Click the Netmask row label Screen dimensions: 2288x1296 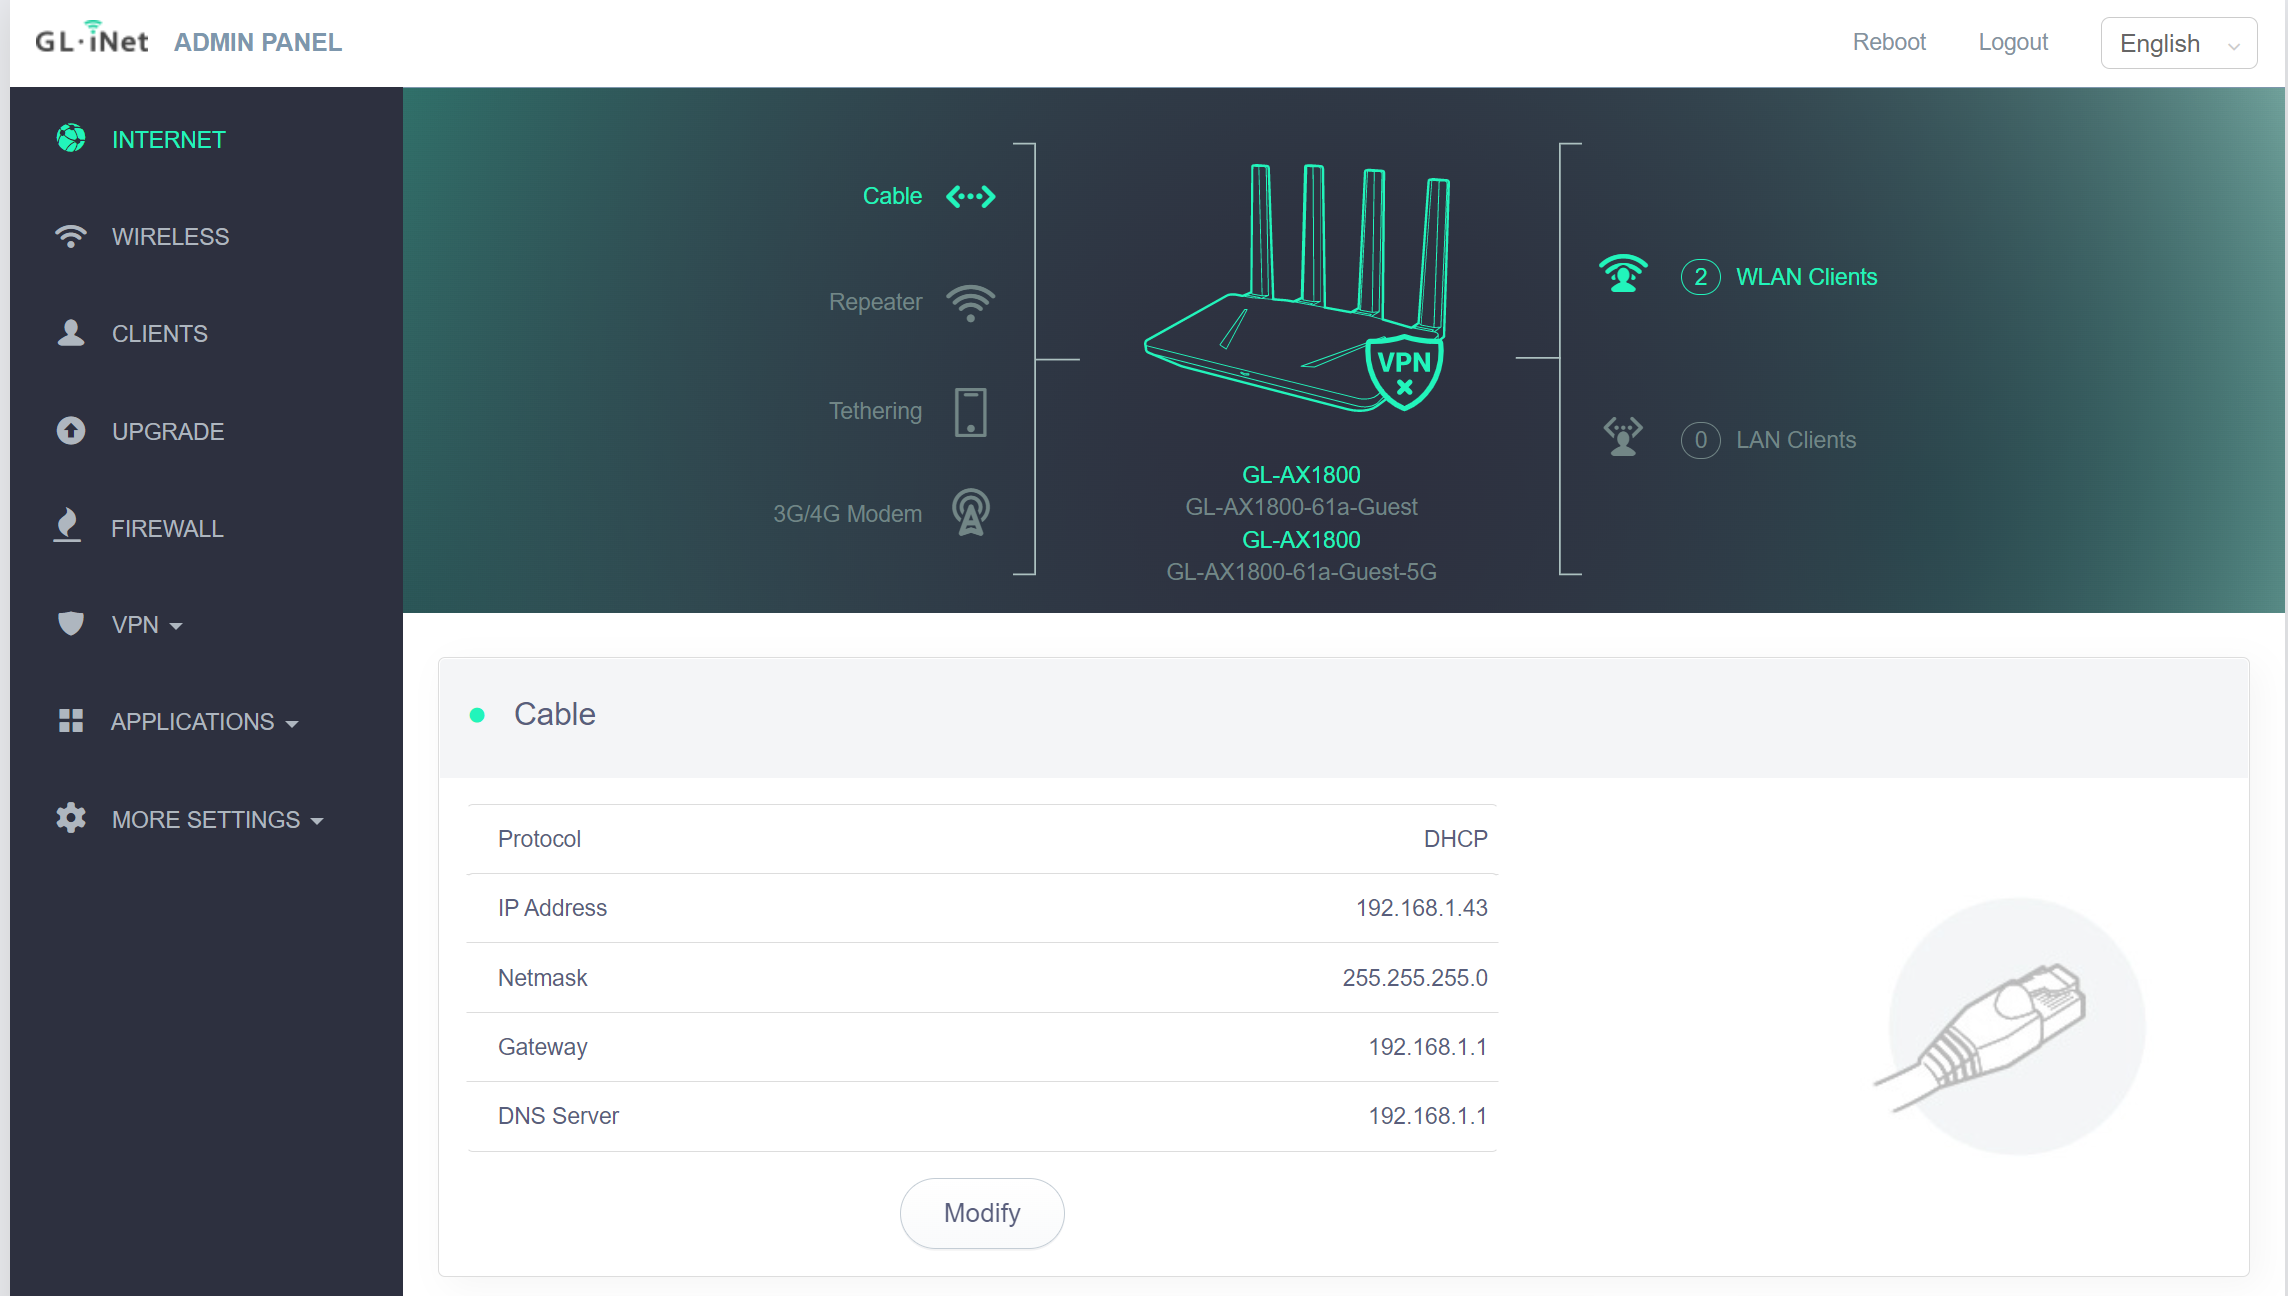pos(542,978)
